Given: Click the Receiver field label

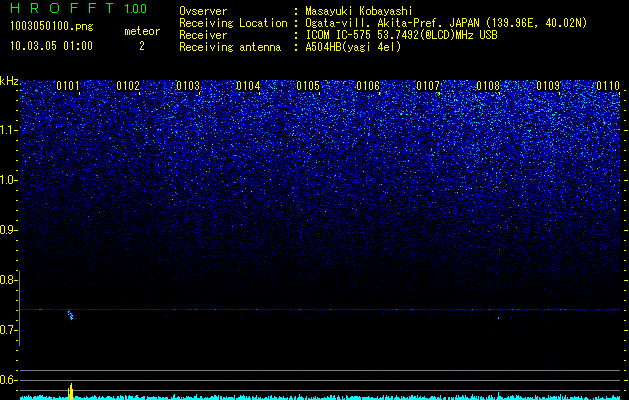Looking at the screenshot, I should pos(203,35).
